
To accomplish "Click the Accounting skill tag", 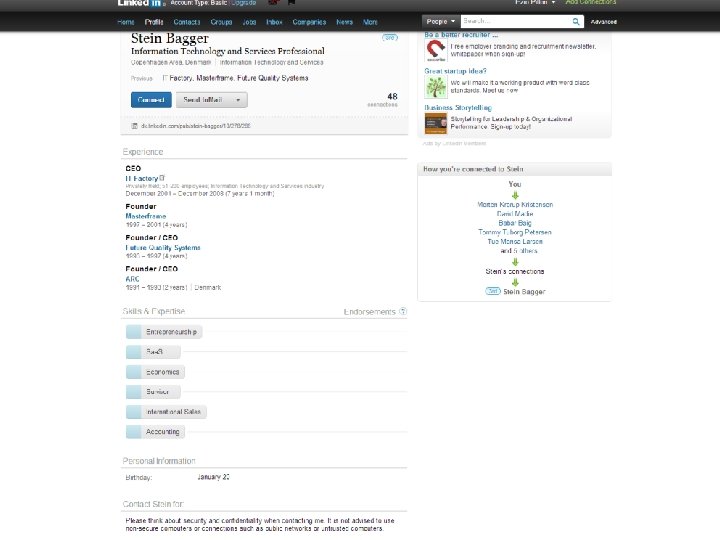I will pos(155,432).
